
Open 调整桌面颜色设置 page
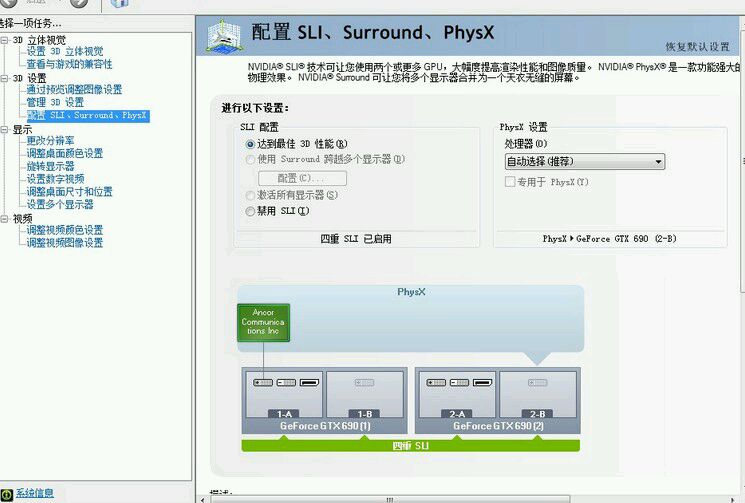tap(65, 153)
